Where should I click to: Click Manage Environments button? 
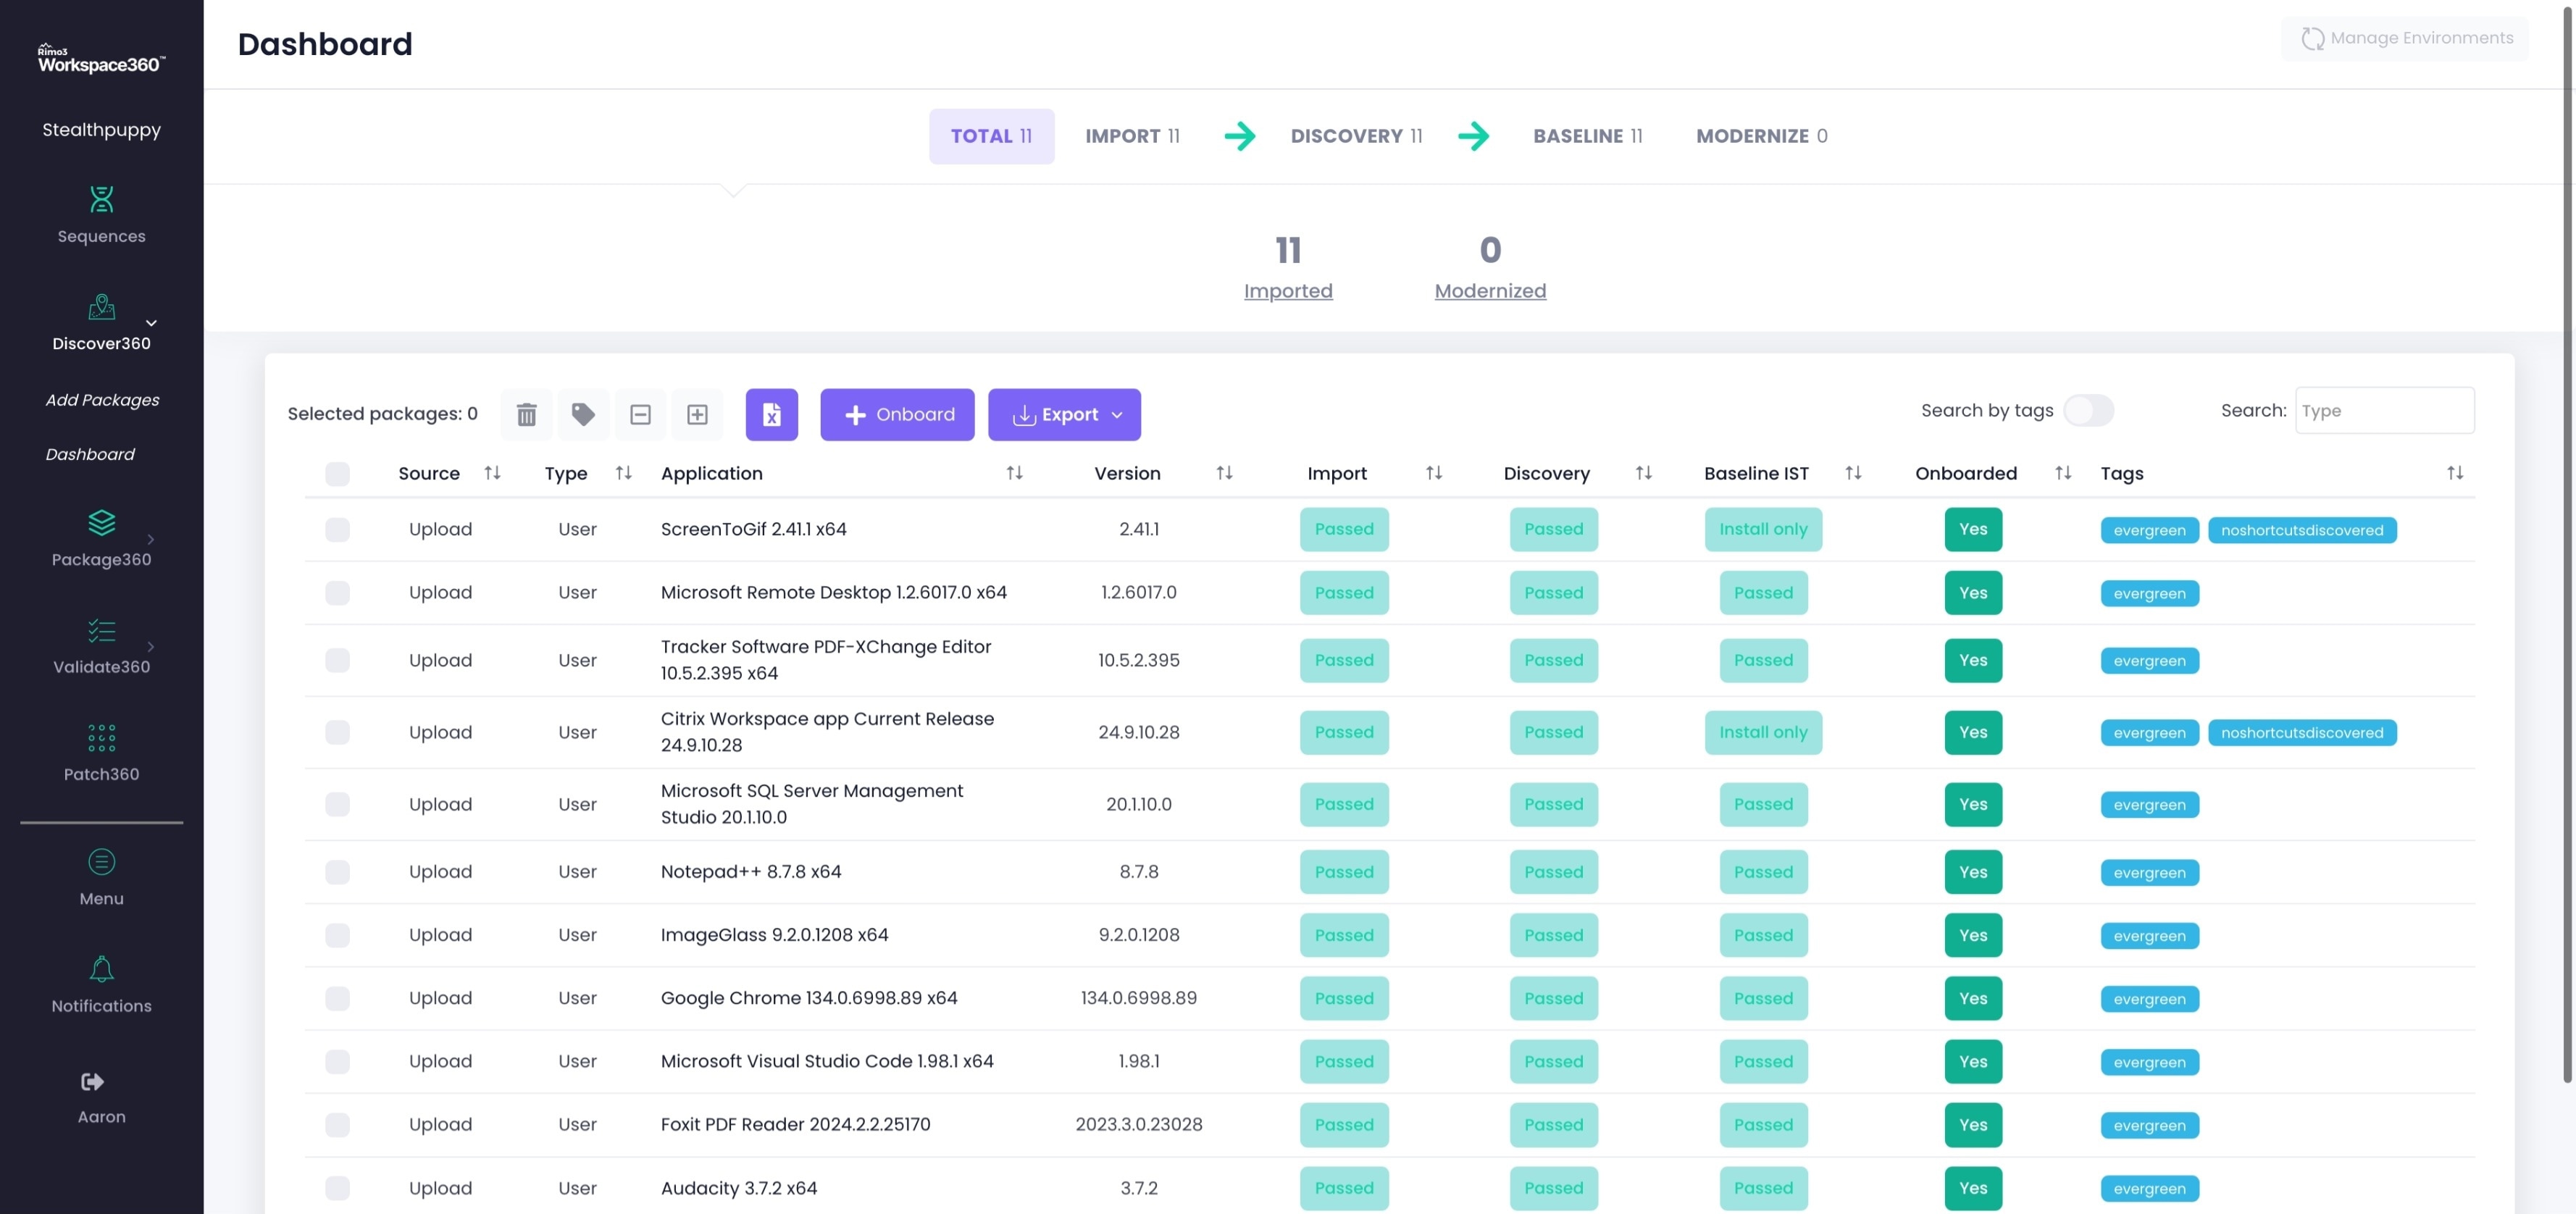pos(2405,38)
